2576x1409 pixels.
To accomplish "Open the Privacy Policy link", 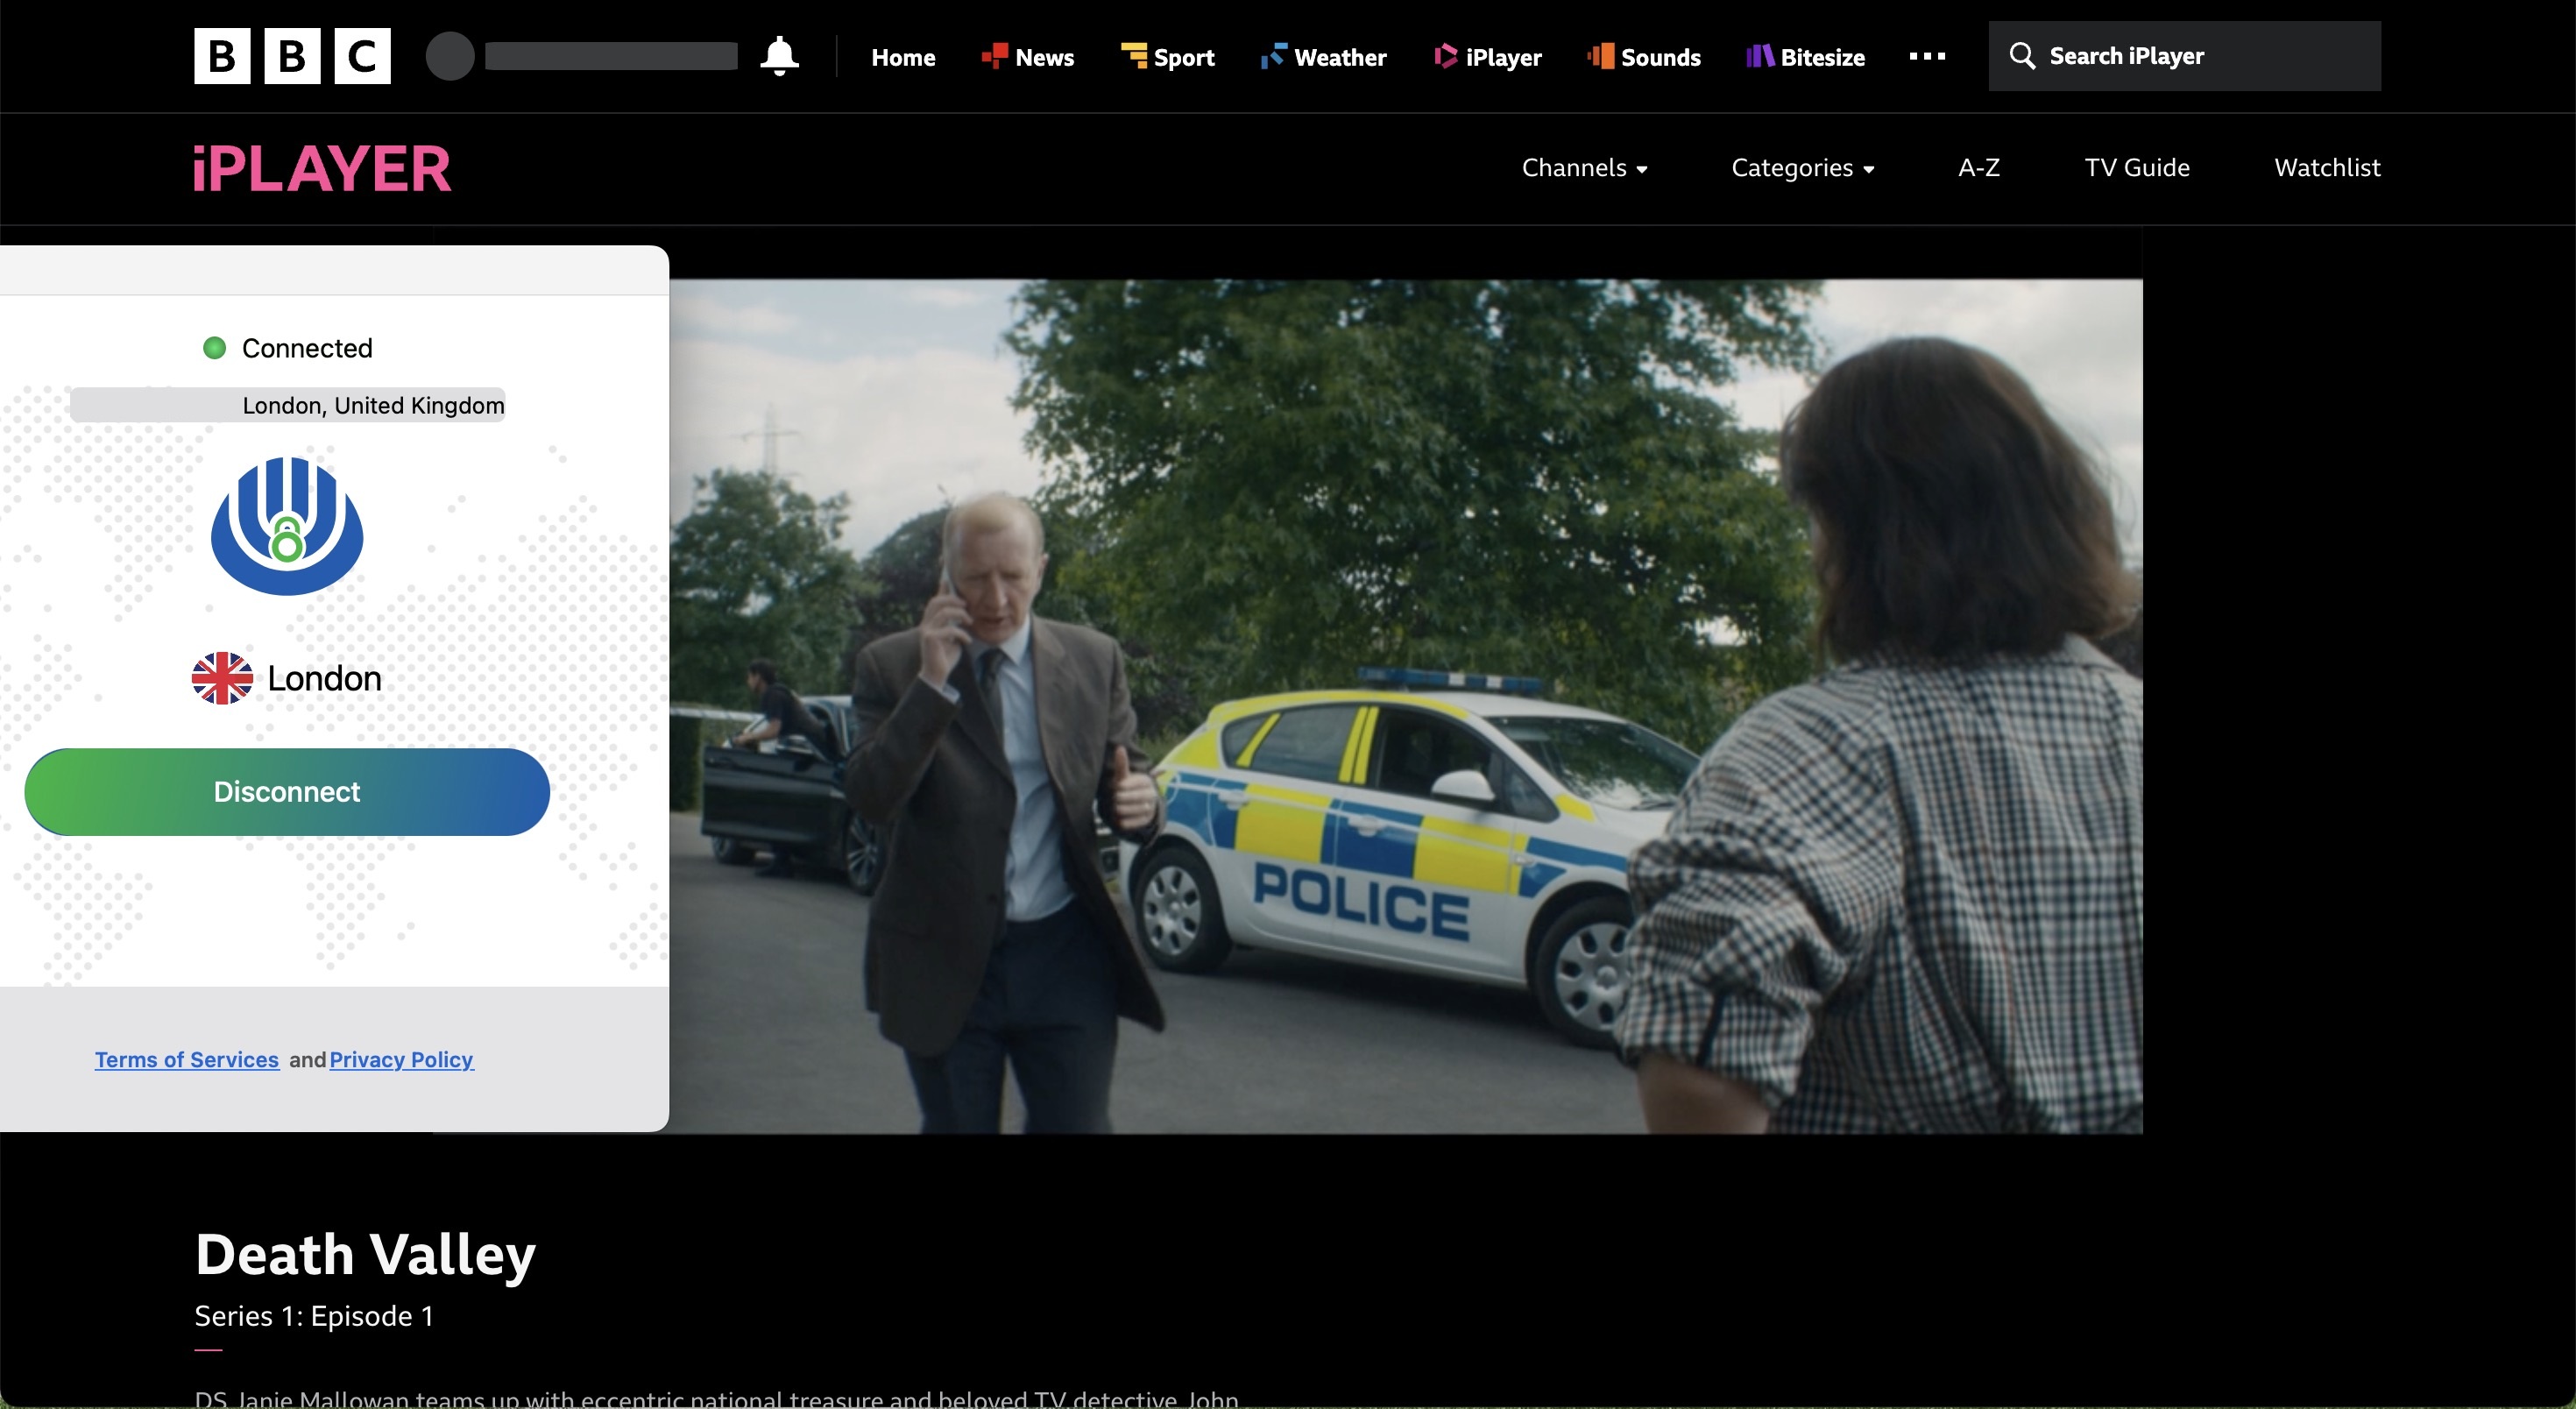I will pyautogui.click(x=401, y=1059).
